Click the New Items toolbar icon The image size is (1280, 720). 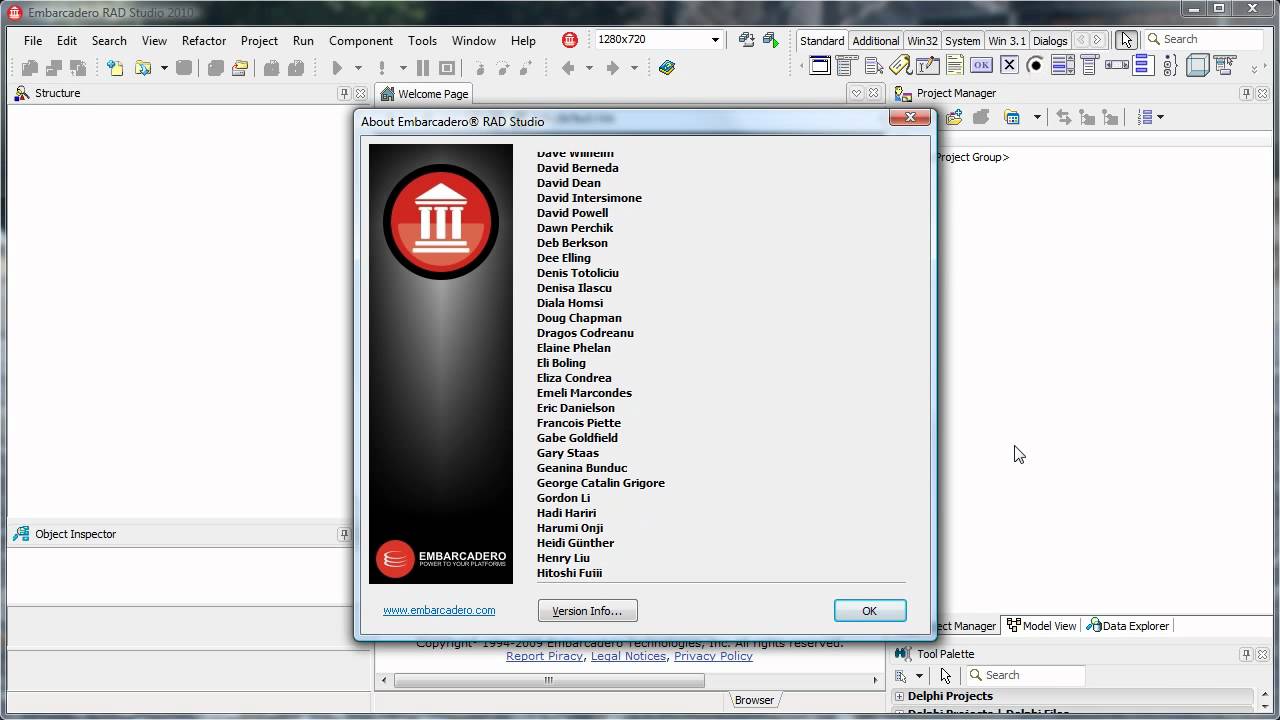click(x=116, y=68)
